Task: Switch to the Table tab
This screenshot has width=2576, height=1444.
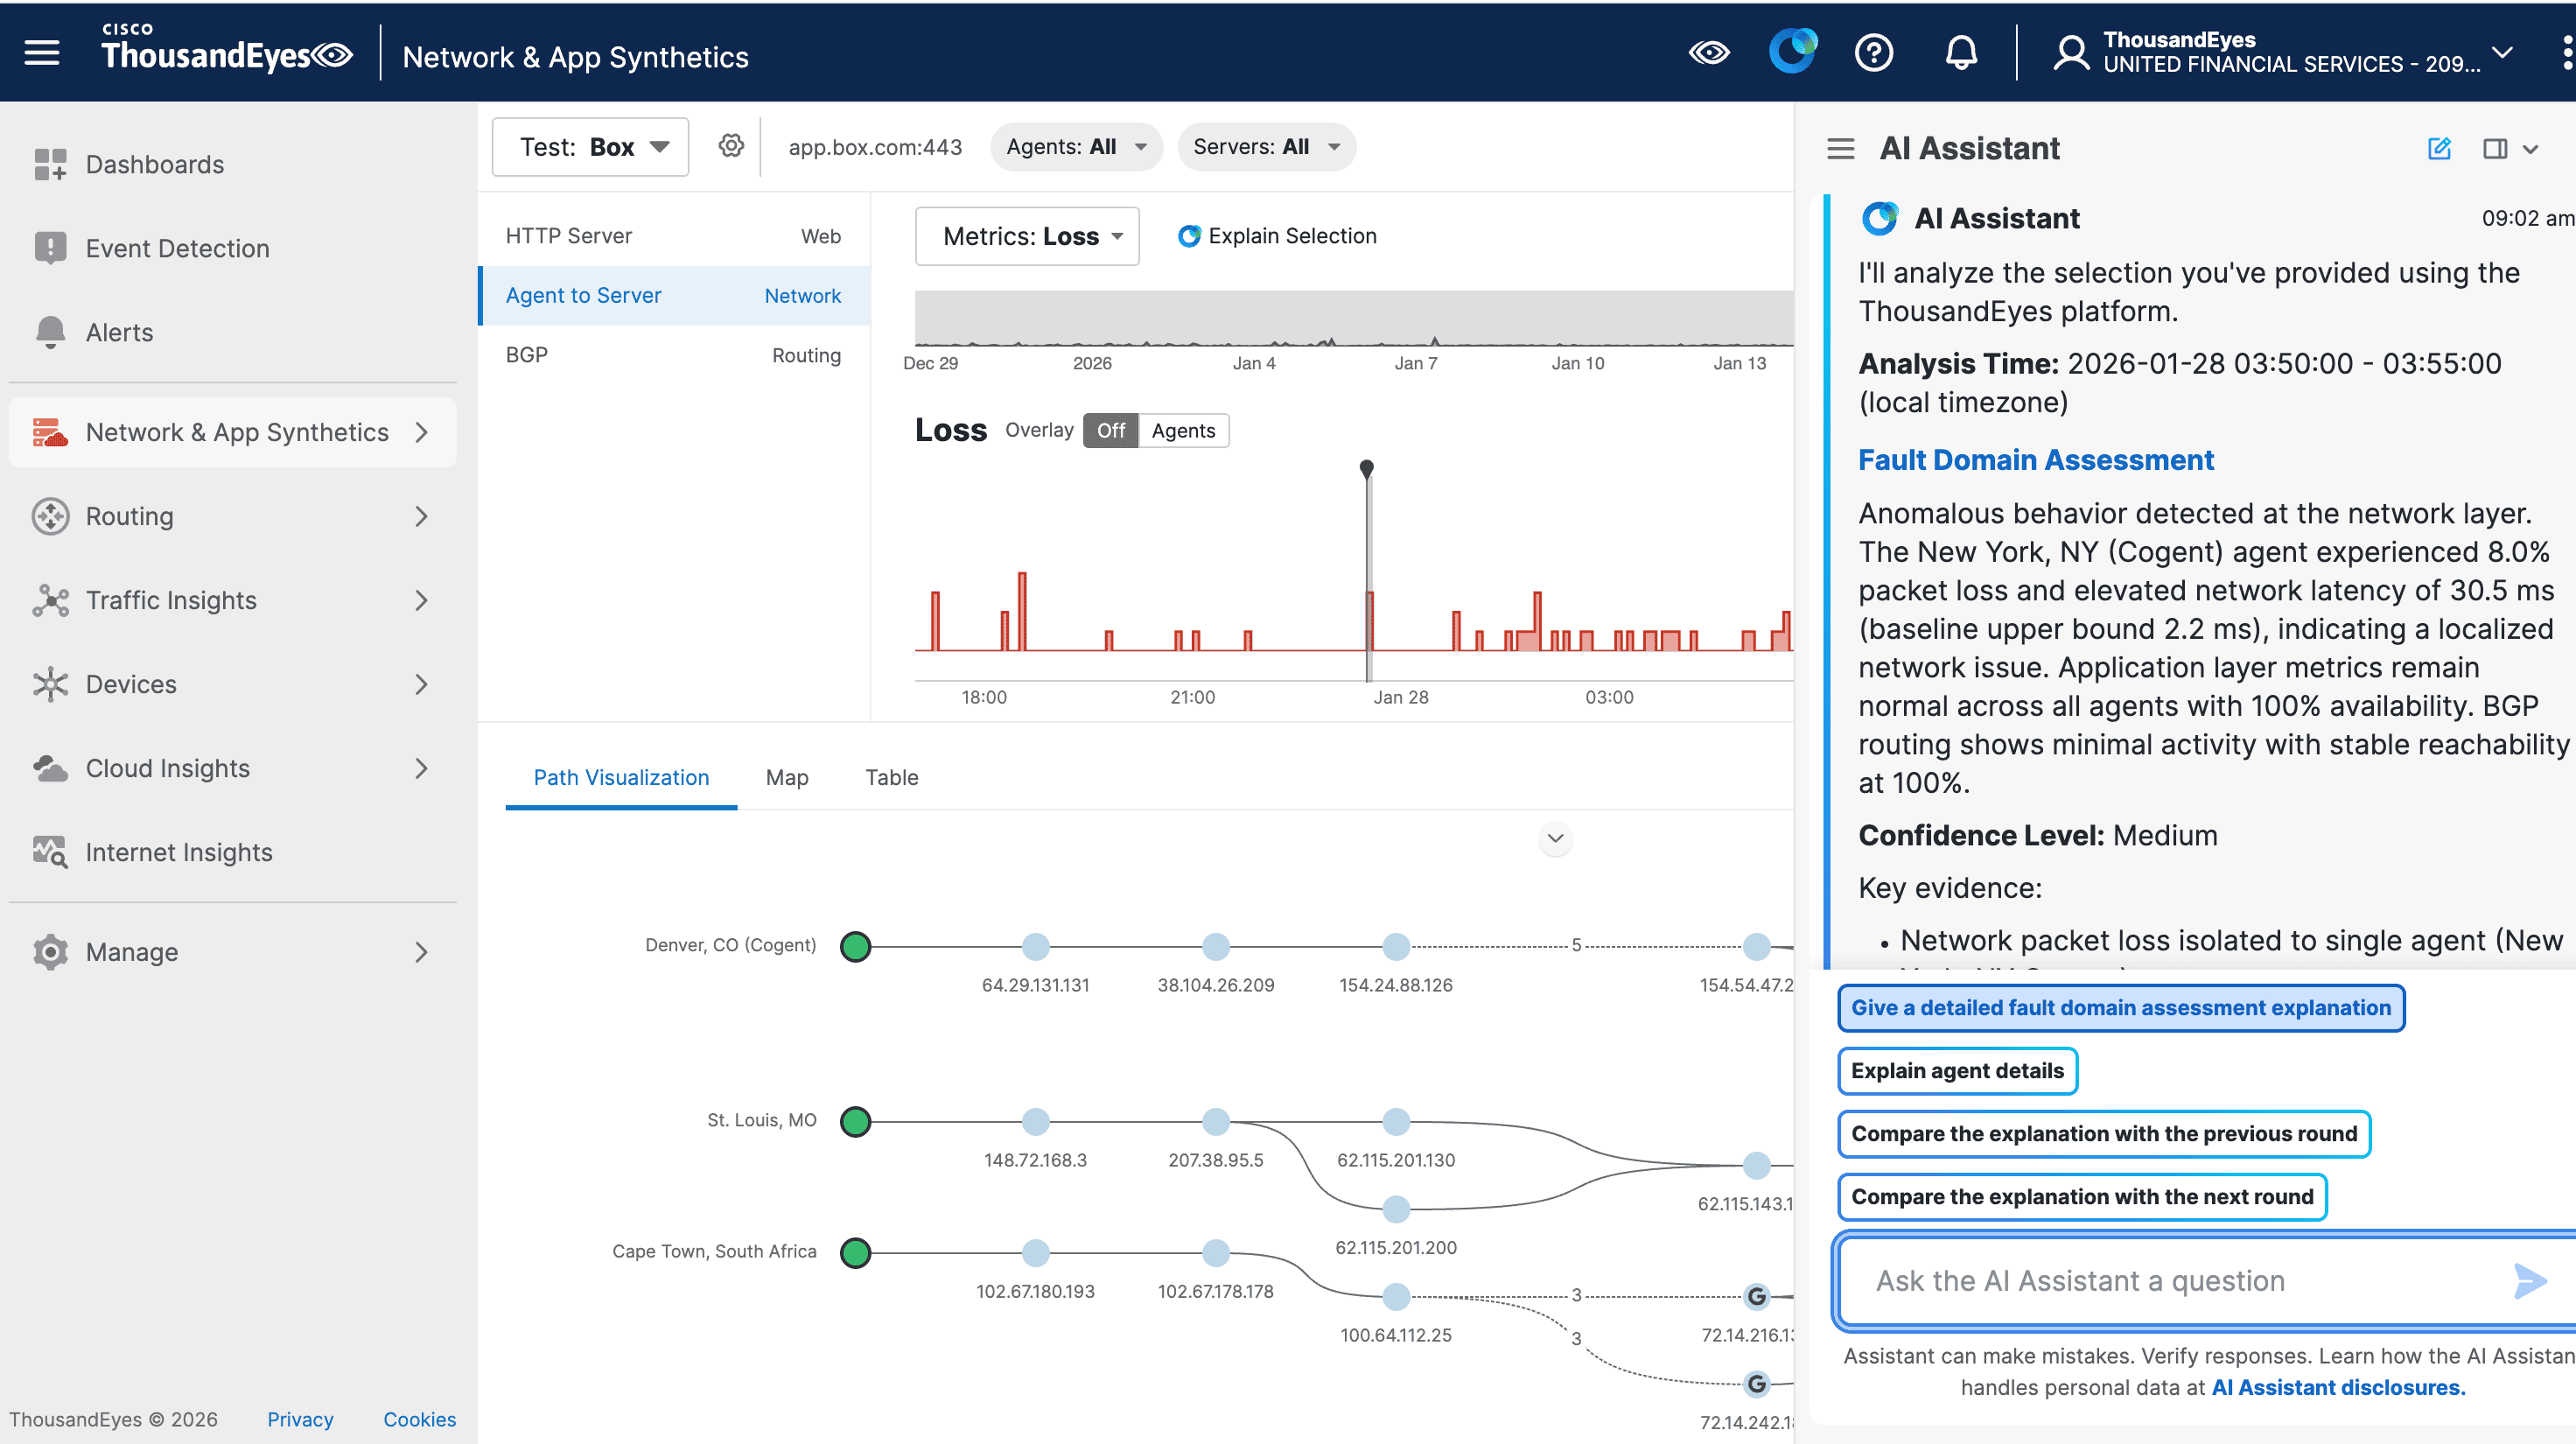Action: click(891, 777)
